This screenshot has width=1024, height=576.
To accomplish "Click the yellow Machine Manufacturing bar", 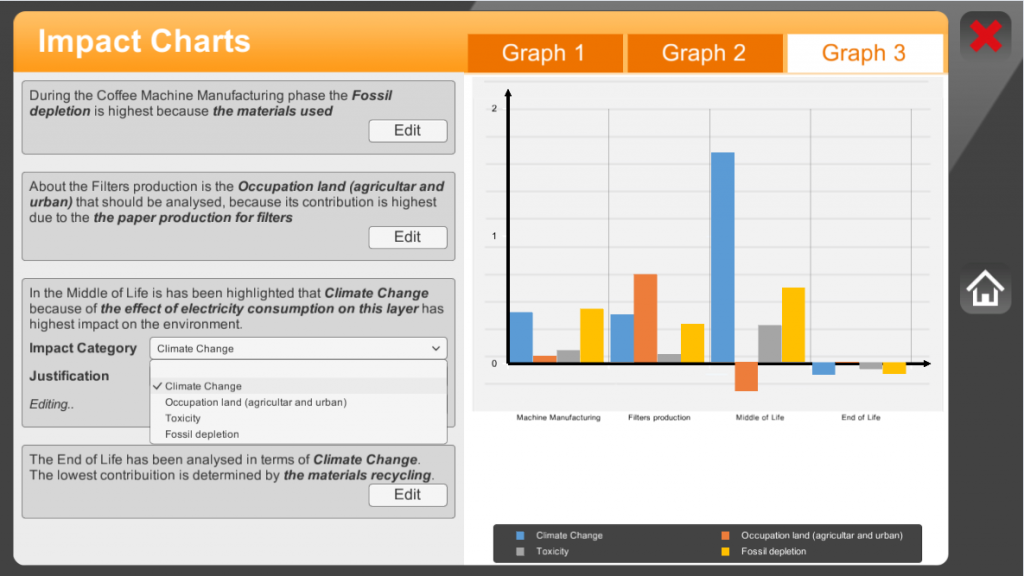I will click(x=592, y=335).
